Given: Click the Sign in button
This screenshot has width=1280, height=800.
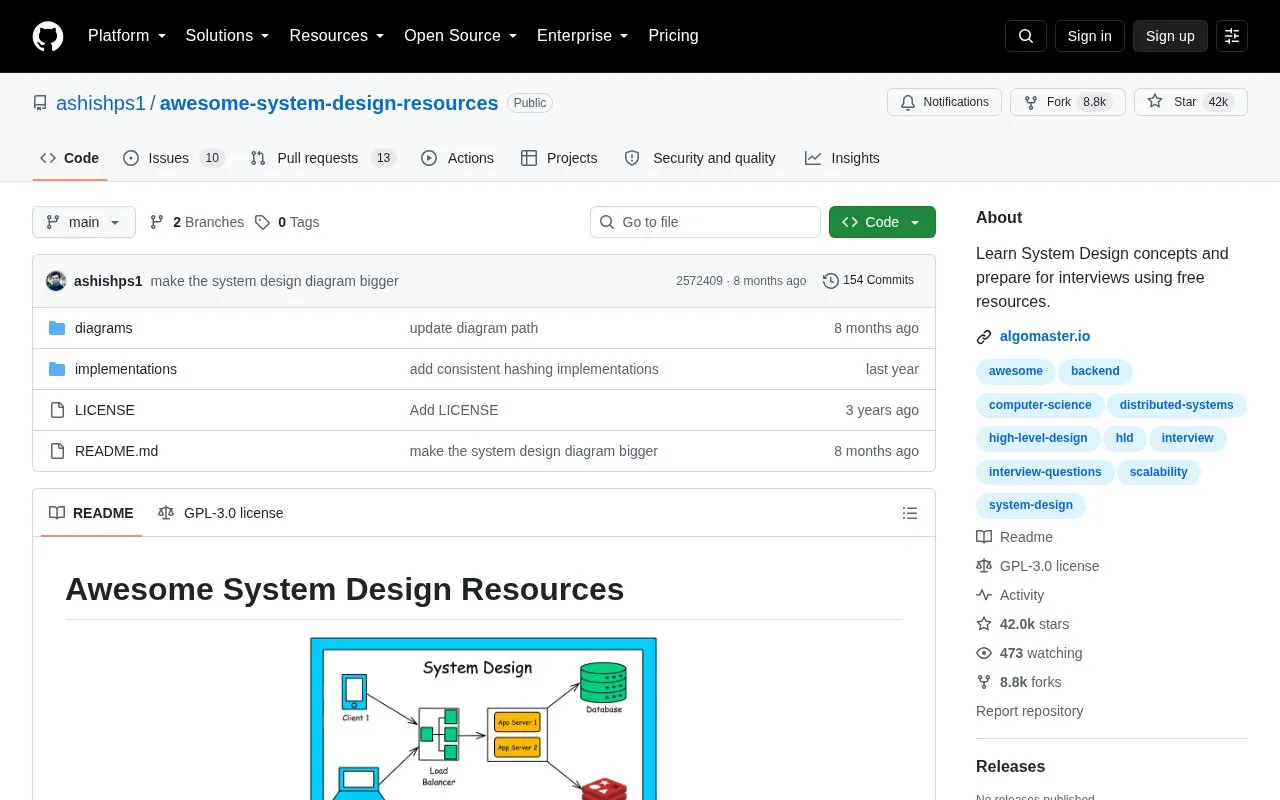Looking at the screenshot, I should [x=1089, y=36].
